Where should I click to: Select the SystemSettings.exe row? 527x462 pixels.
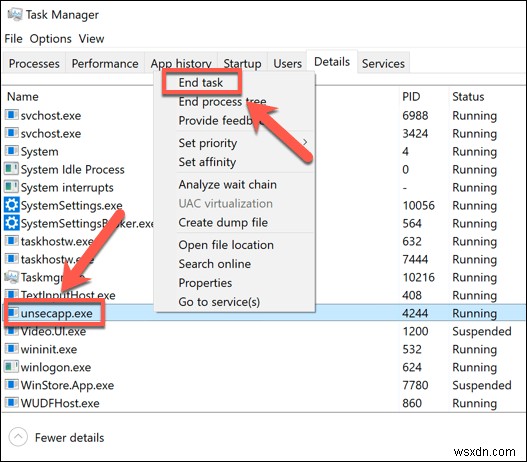(264, 205)
